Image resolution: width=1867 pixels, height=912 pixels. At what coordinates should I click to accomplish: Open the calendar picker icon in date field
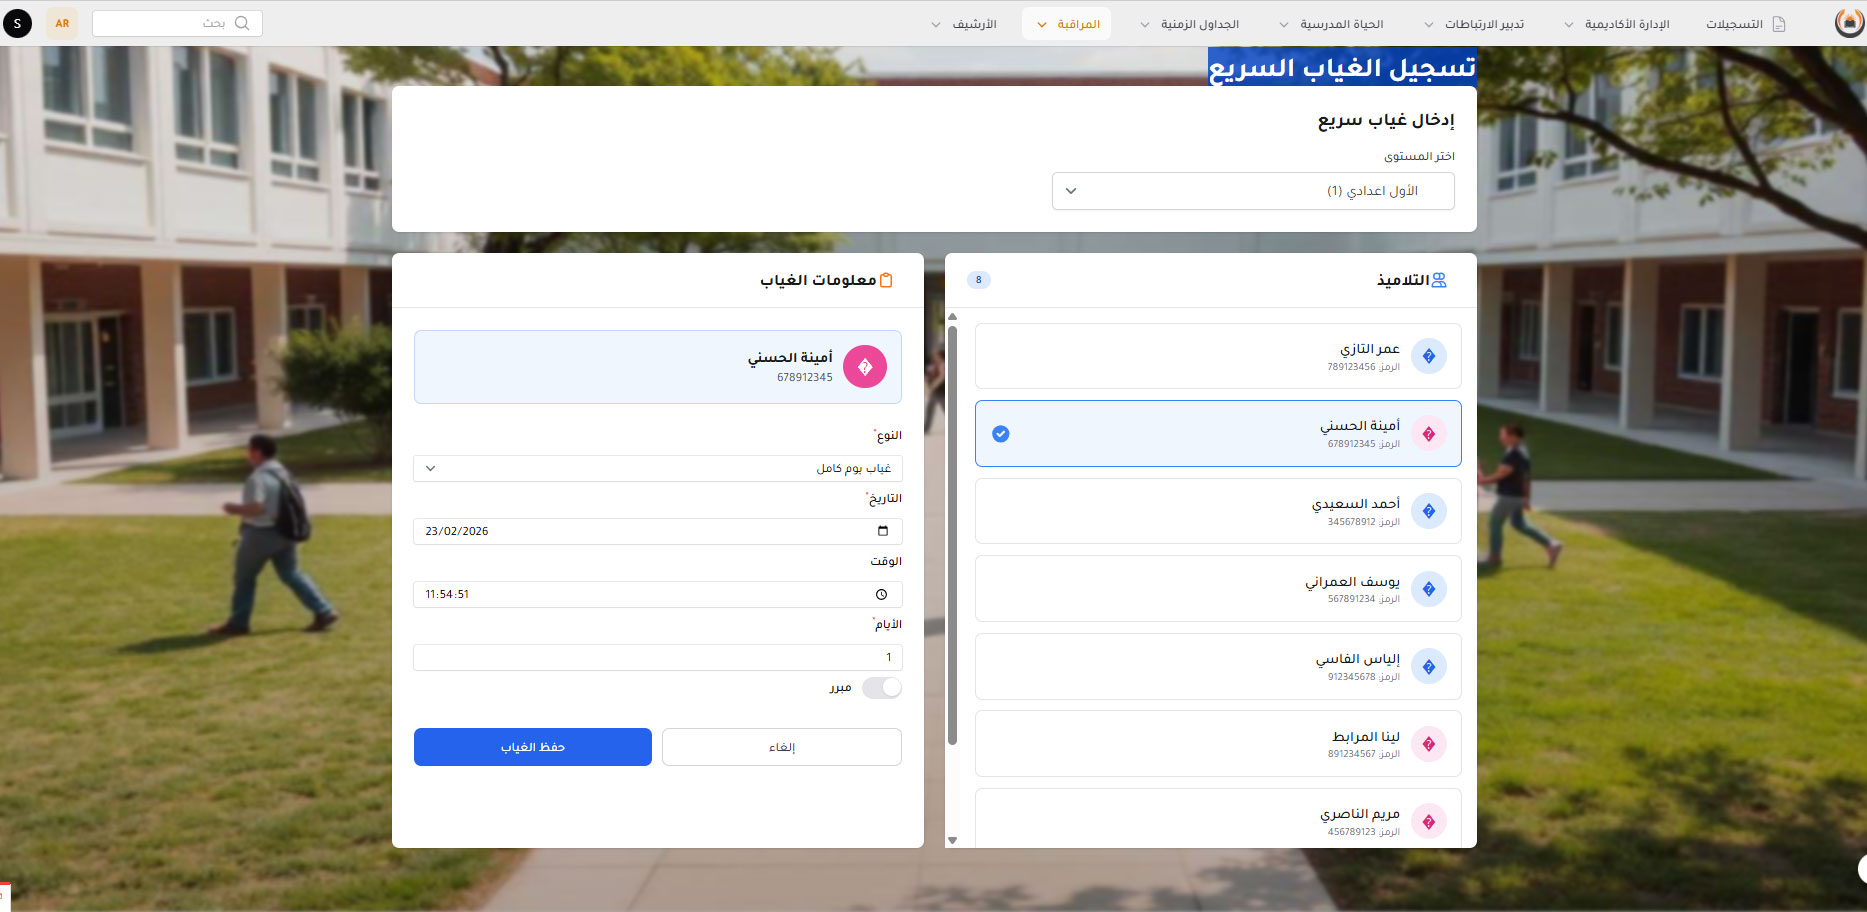[x=882, y=531]
